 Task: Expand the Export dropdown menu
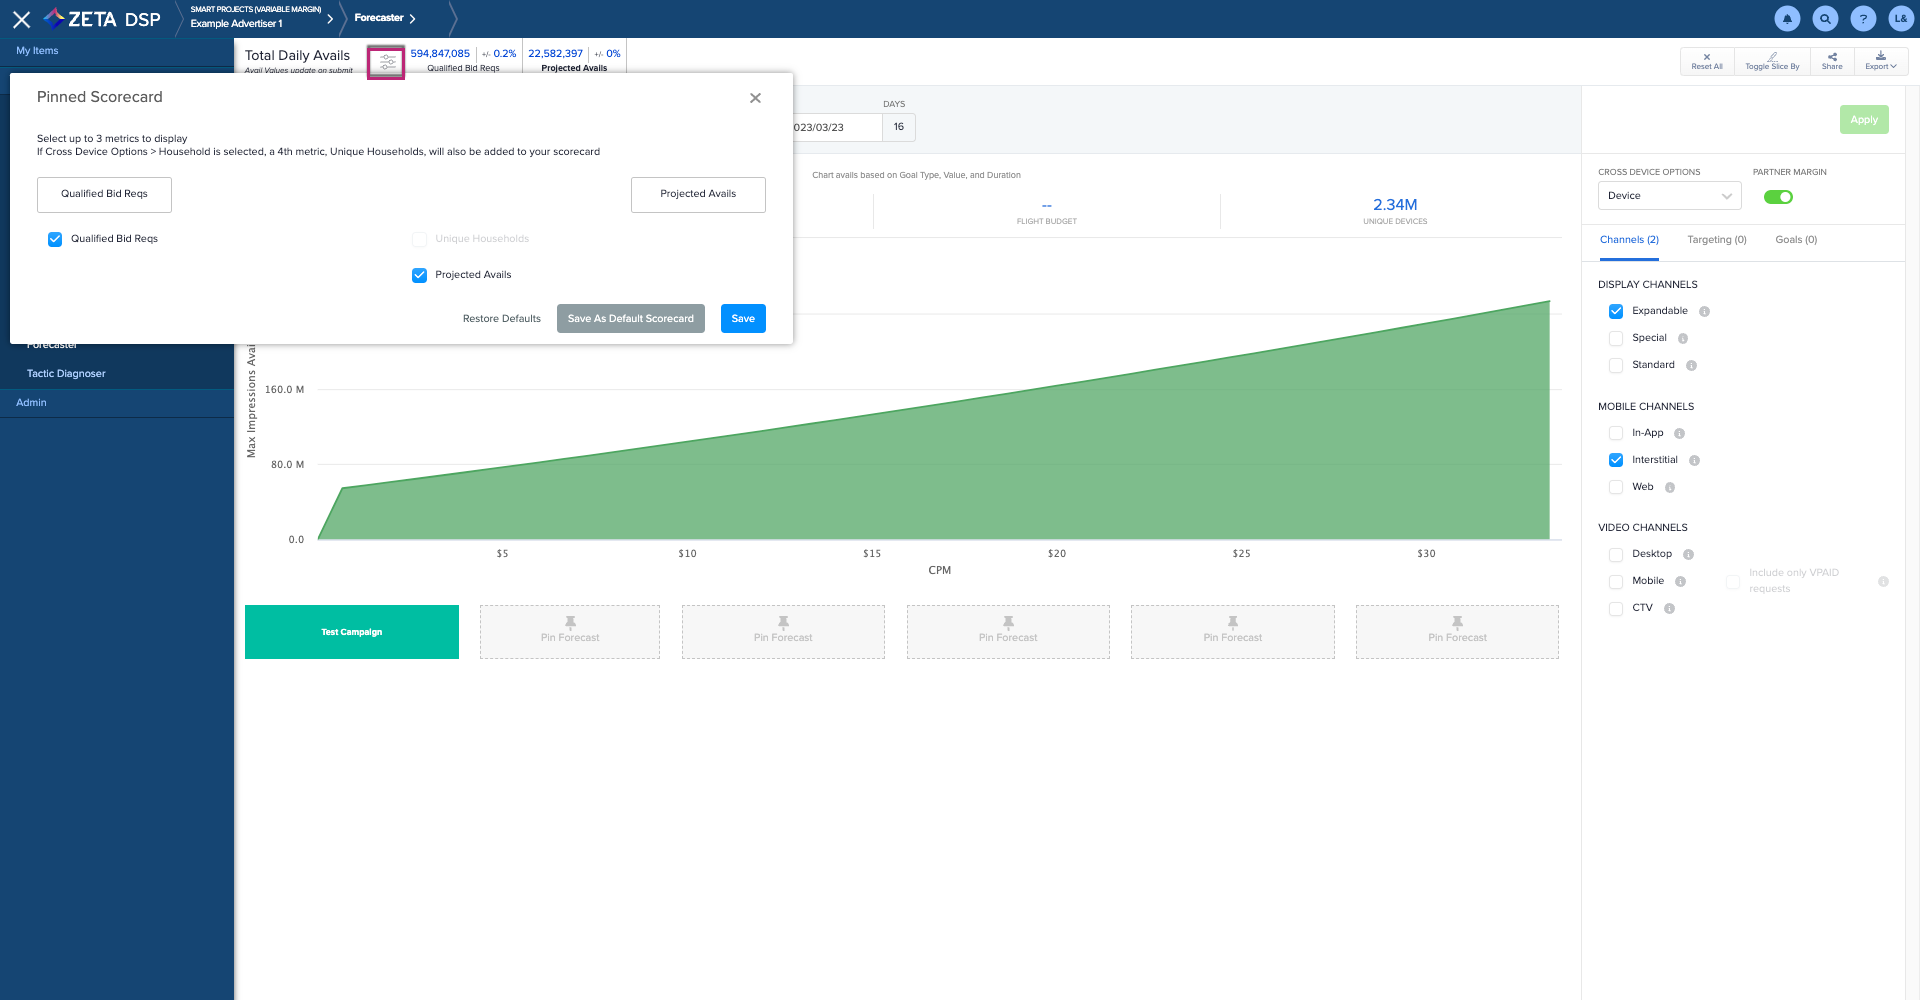point(1880,61)
